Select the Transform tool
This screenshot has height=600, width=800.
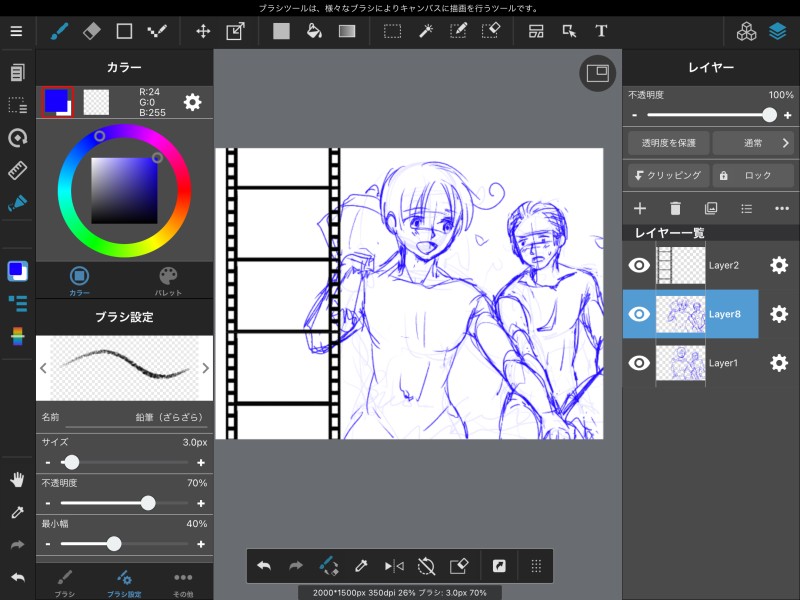click(235, 31)
